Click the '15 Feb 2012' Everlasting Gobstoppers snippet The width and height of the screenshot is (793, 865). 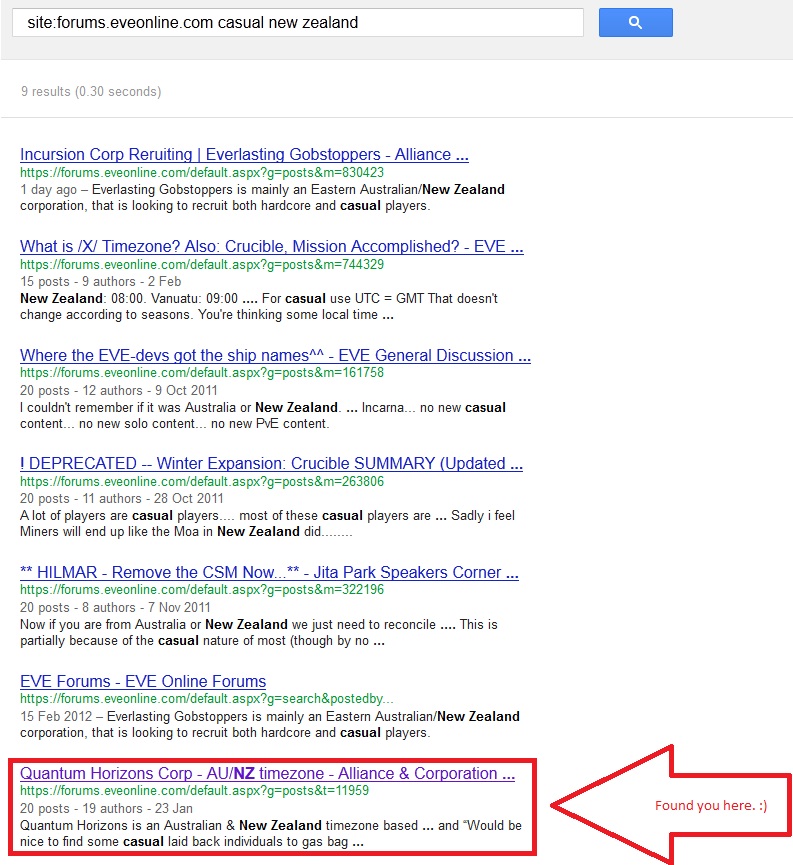point(270,724)
